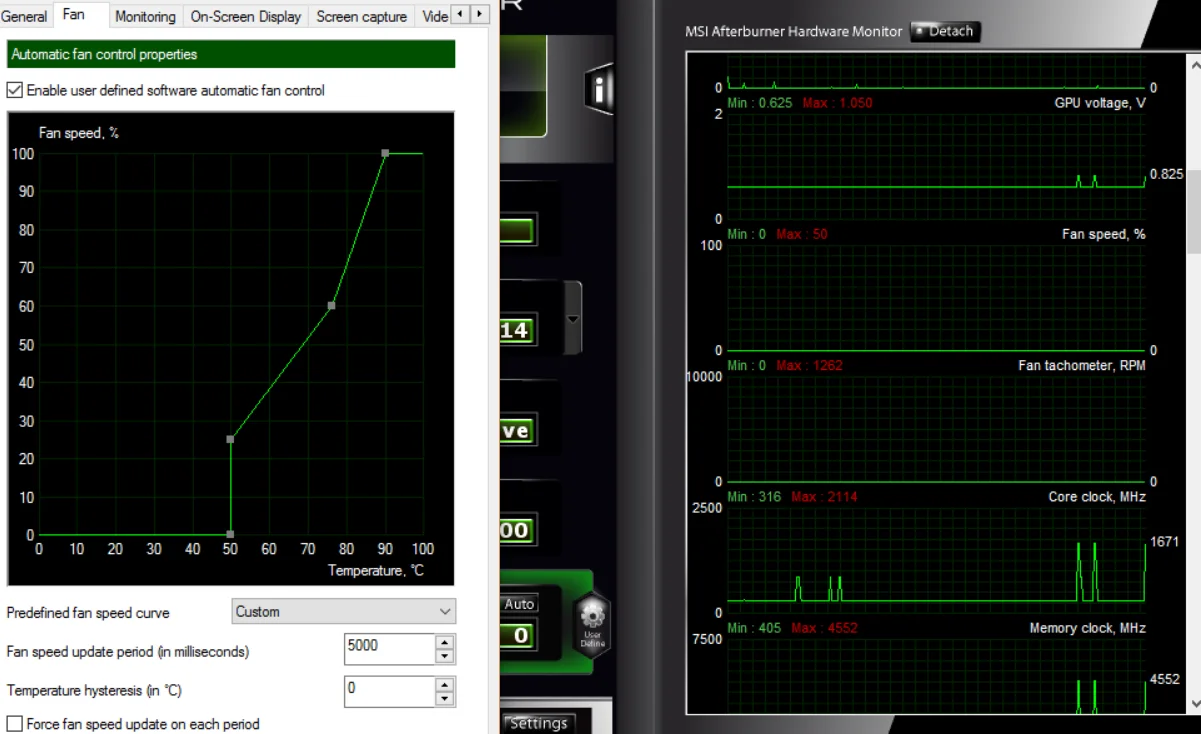Click the fan speed update period field
The width and height of the screenshot is (1201, 734).
coord(390,649)
